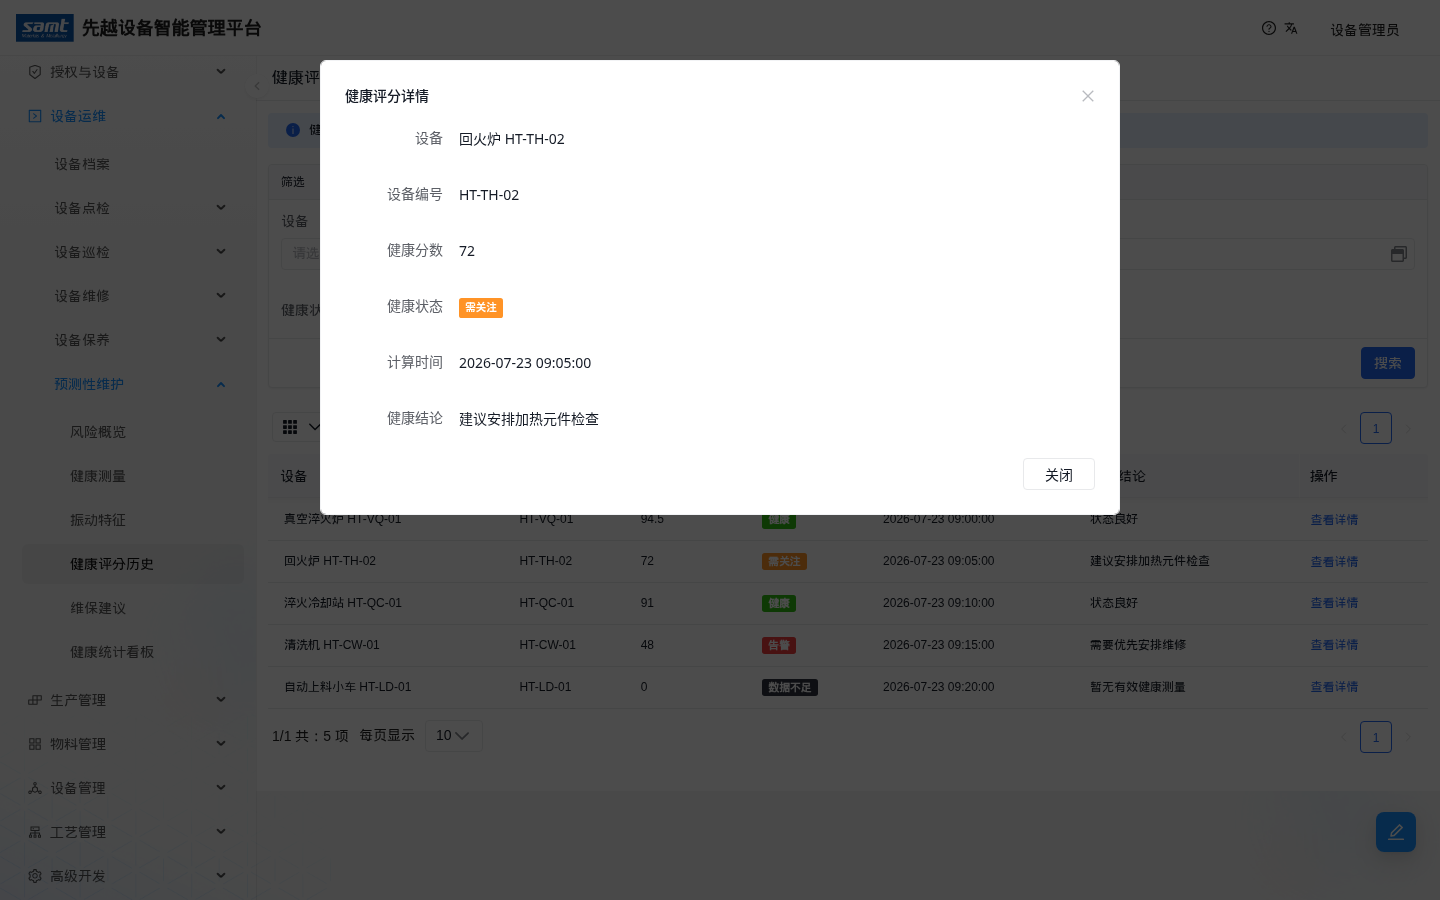Image resolution: width=1440 pixels, height=900 pixels.
Task: Collapse the 预测性维护 submenu chevron
Action: pos(221,384)
